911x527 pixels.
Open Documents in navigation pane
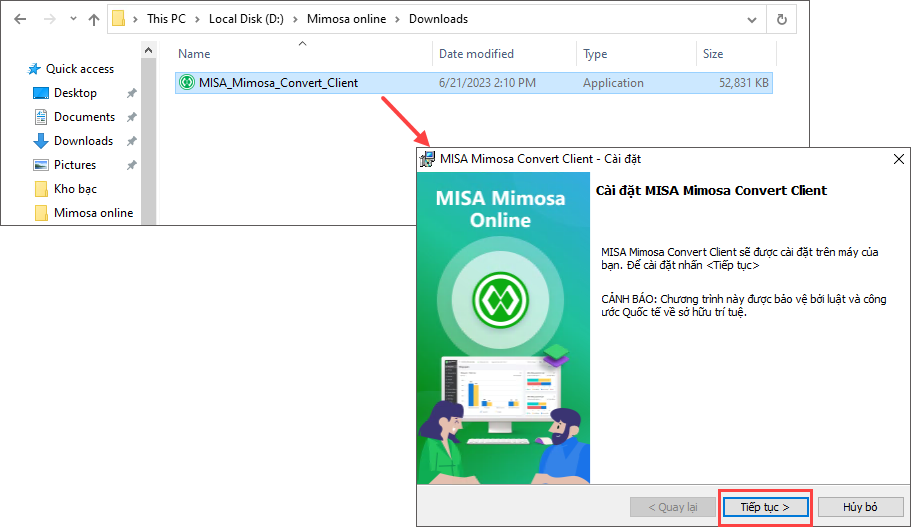pyautogui.click(x=84, y=117)
